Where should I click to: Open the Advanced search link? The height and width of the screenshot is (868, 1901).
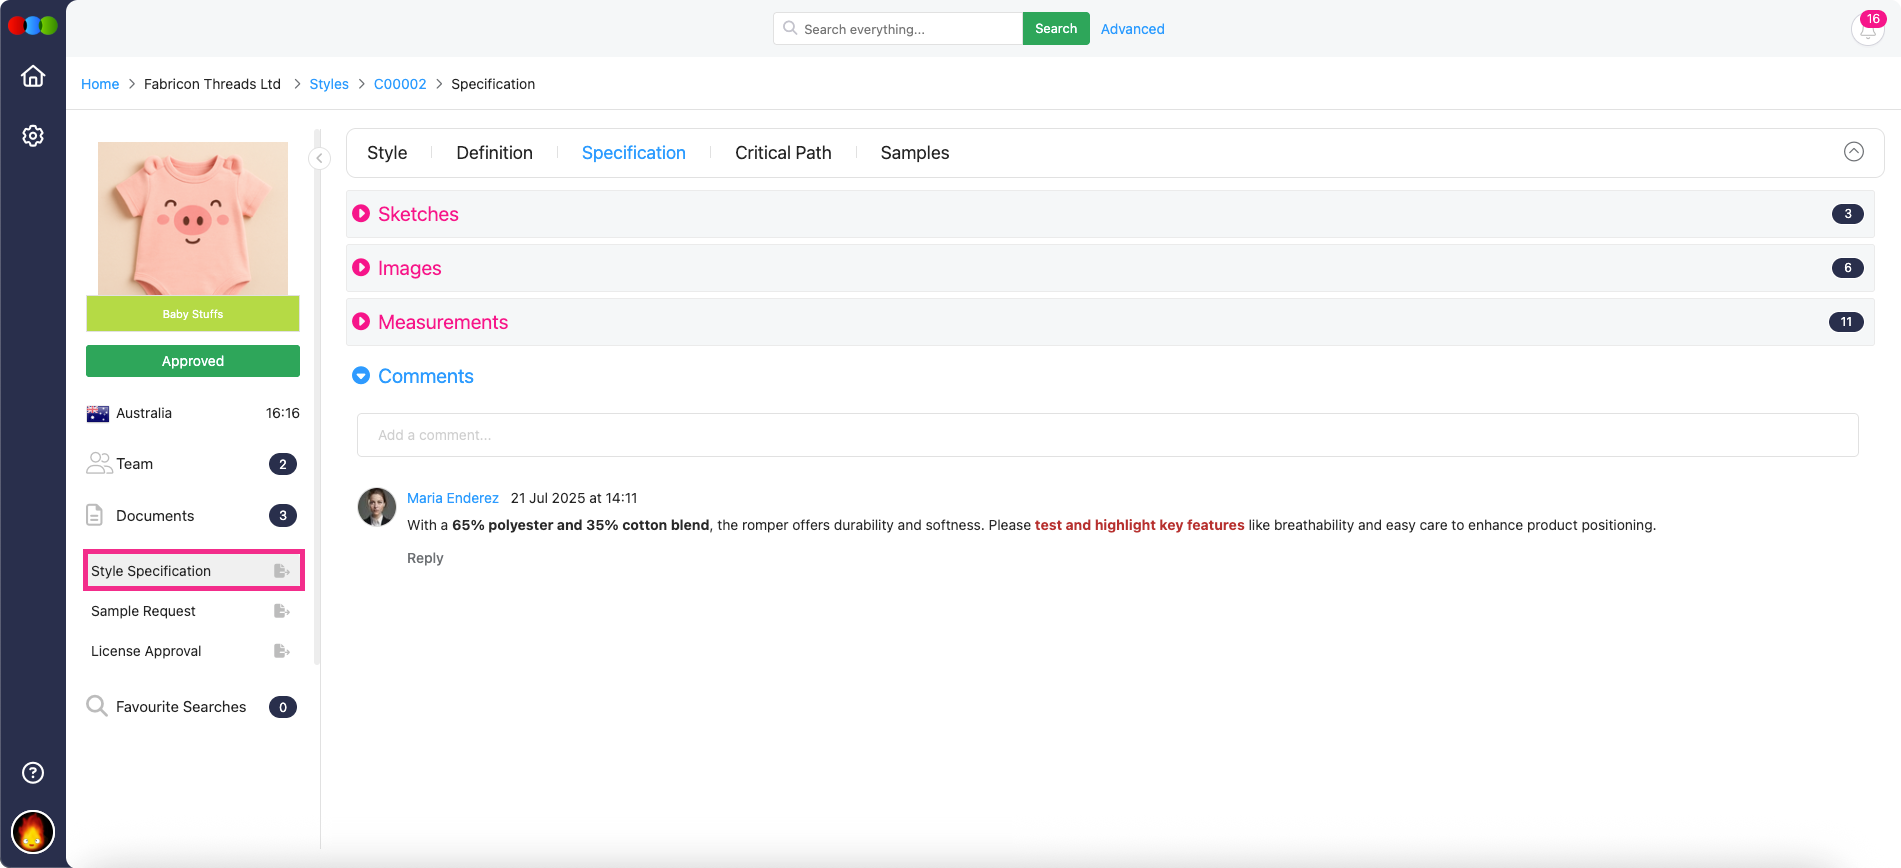(1132, 29)
